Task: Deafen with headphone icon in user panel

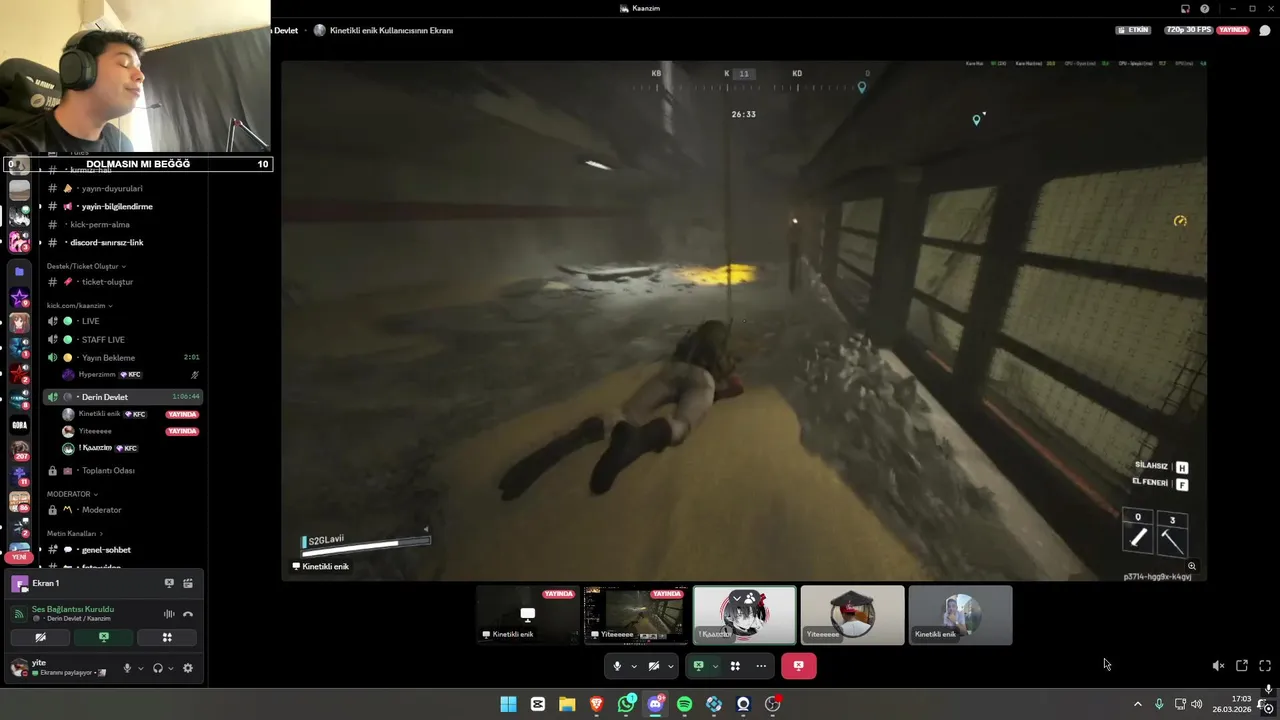Action: click(x=157, y=668)
